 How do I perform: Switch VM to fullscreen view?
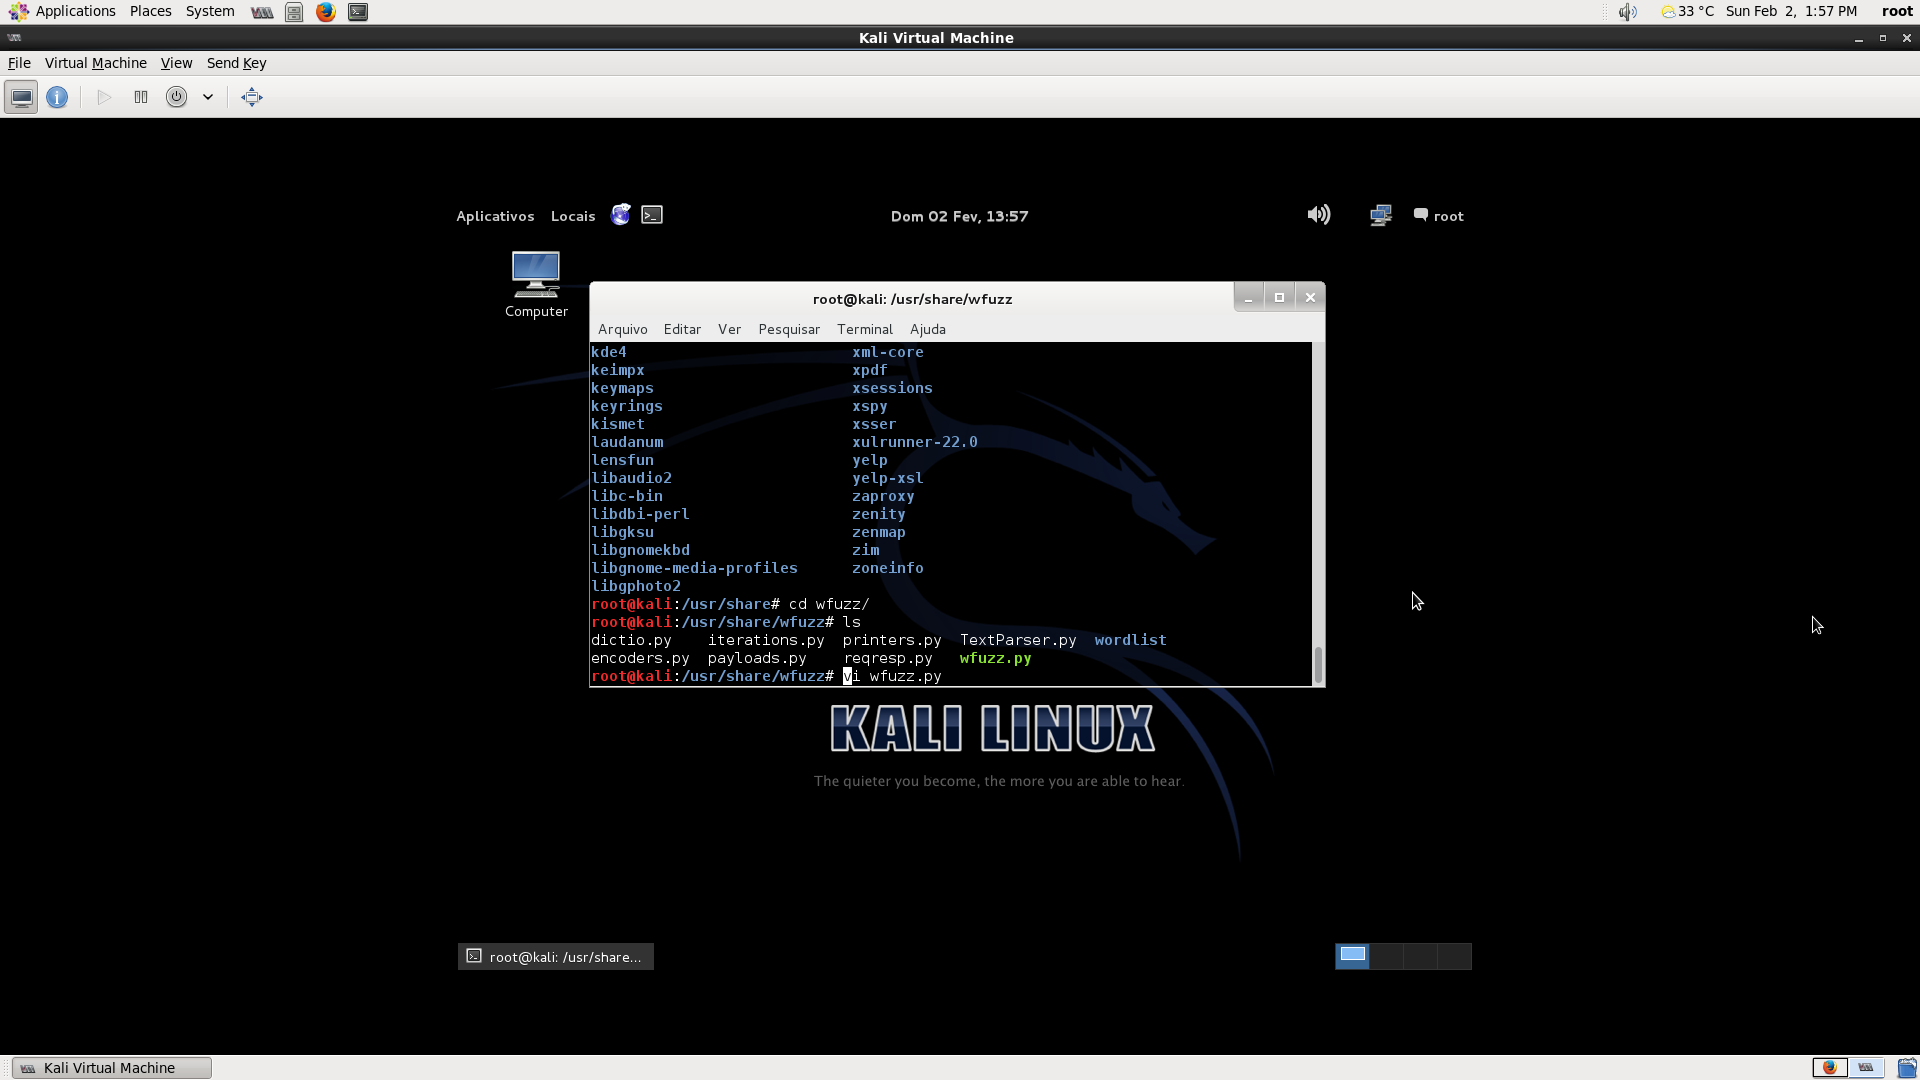pos(252,97)
